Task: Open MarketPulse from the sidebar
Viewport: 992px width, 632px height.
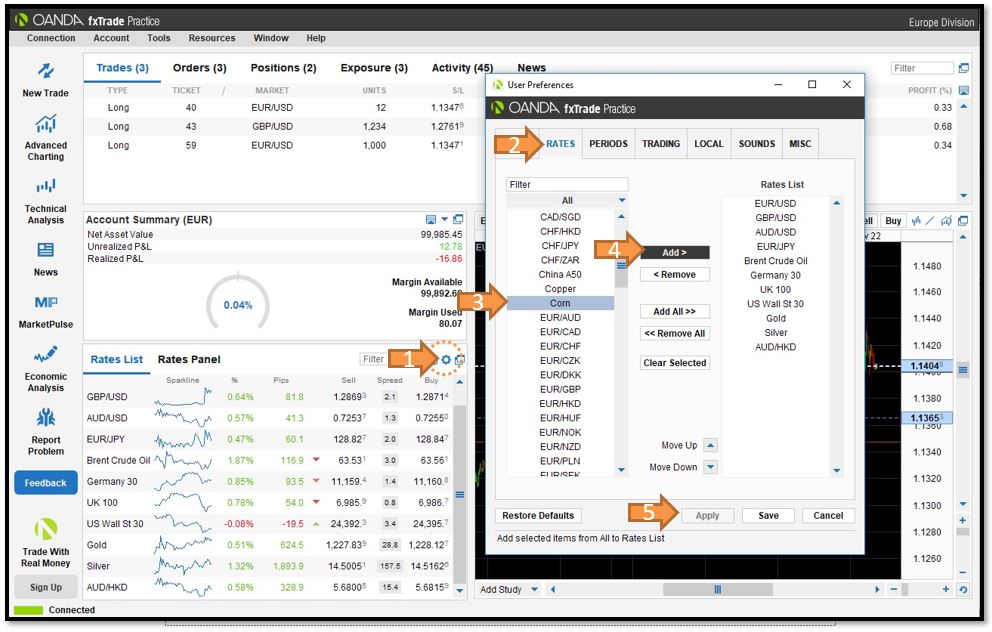Action: click(x=46, y=302)
